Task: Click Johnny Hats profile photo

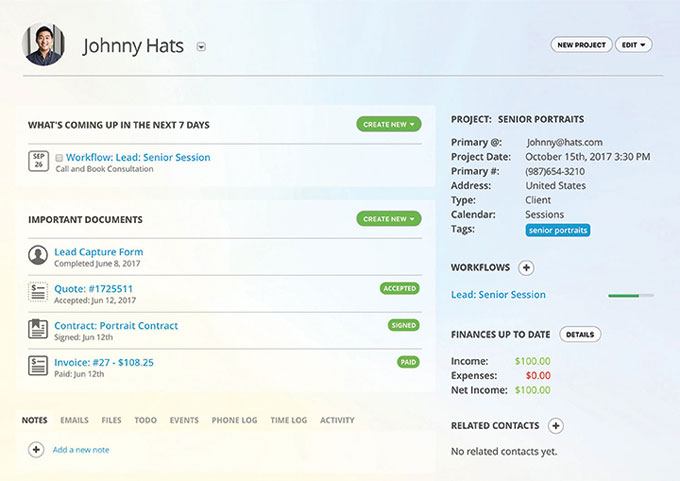Action: [43, 44]
